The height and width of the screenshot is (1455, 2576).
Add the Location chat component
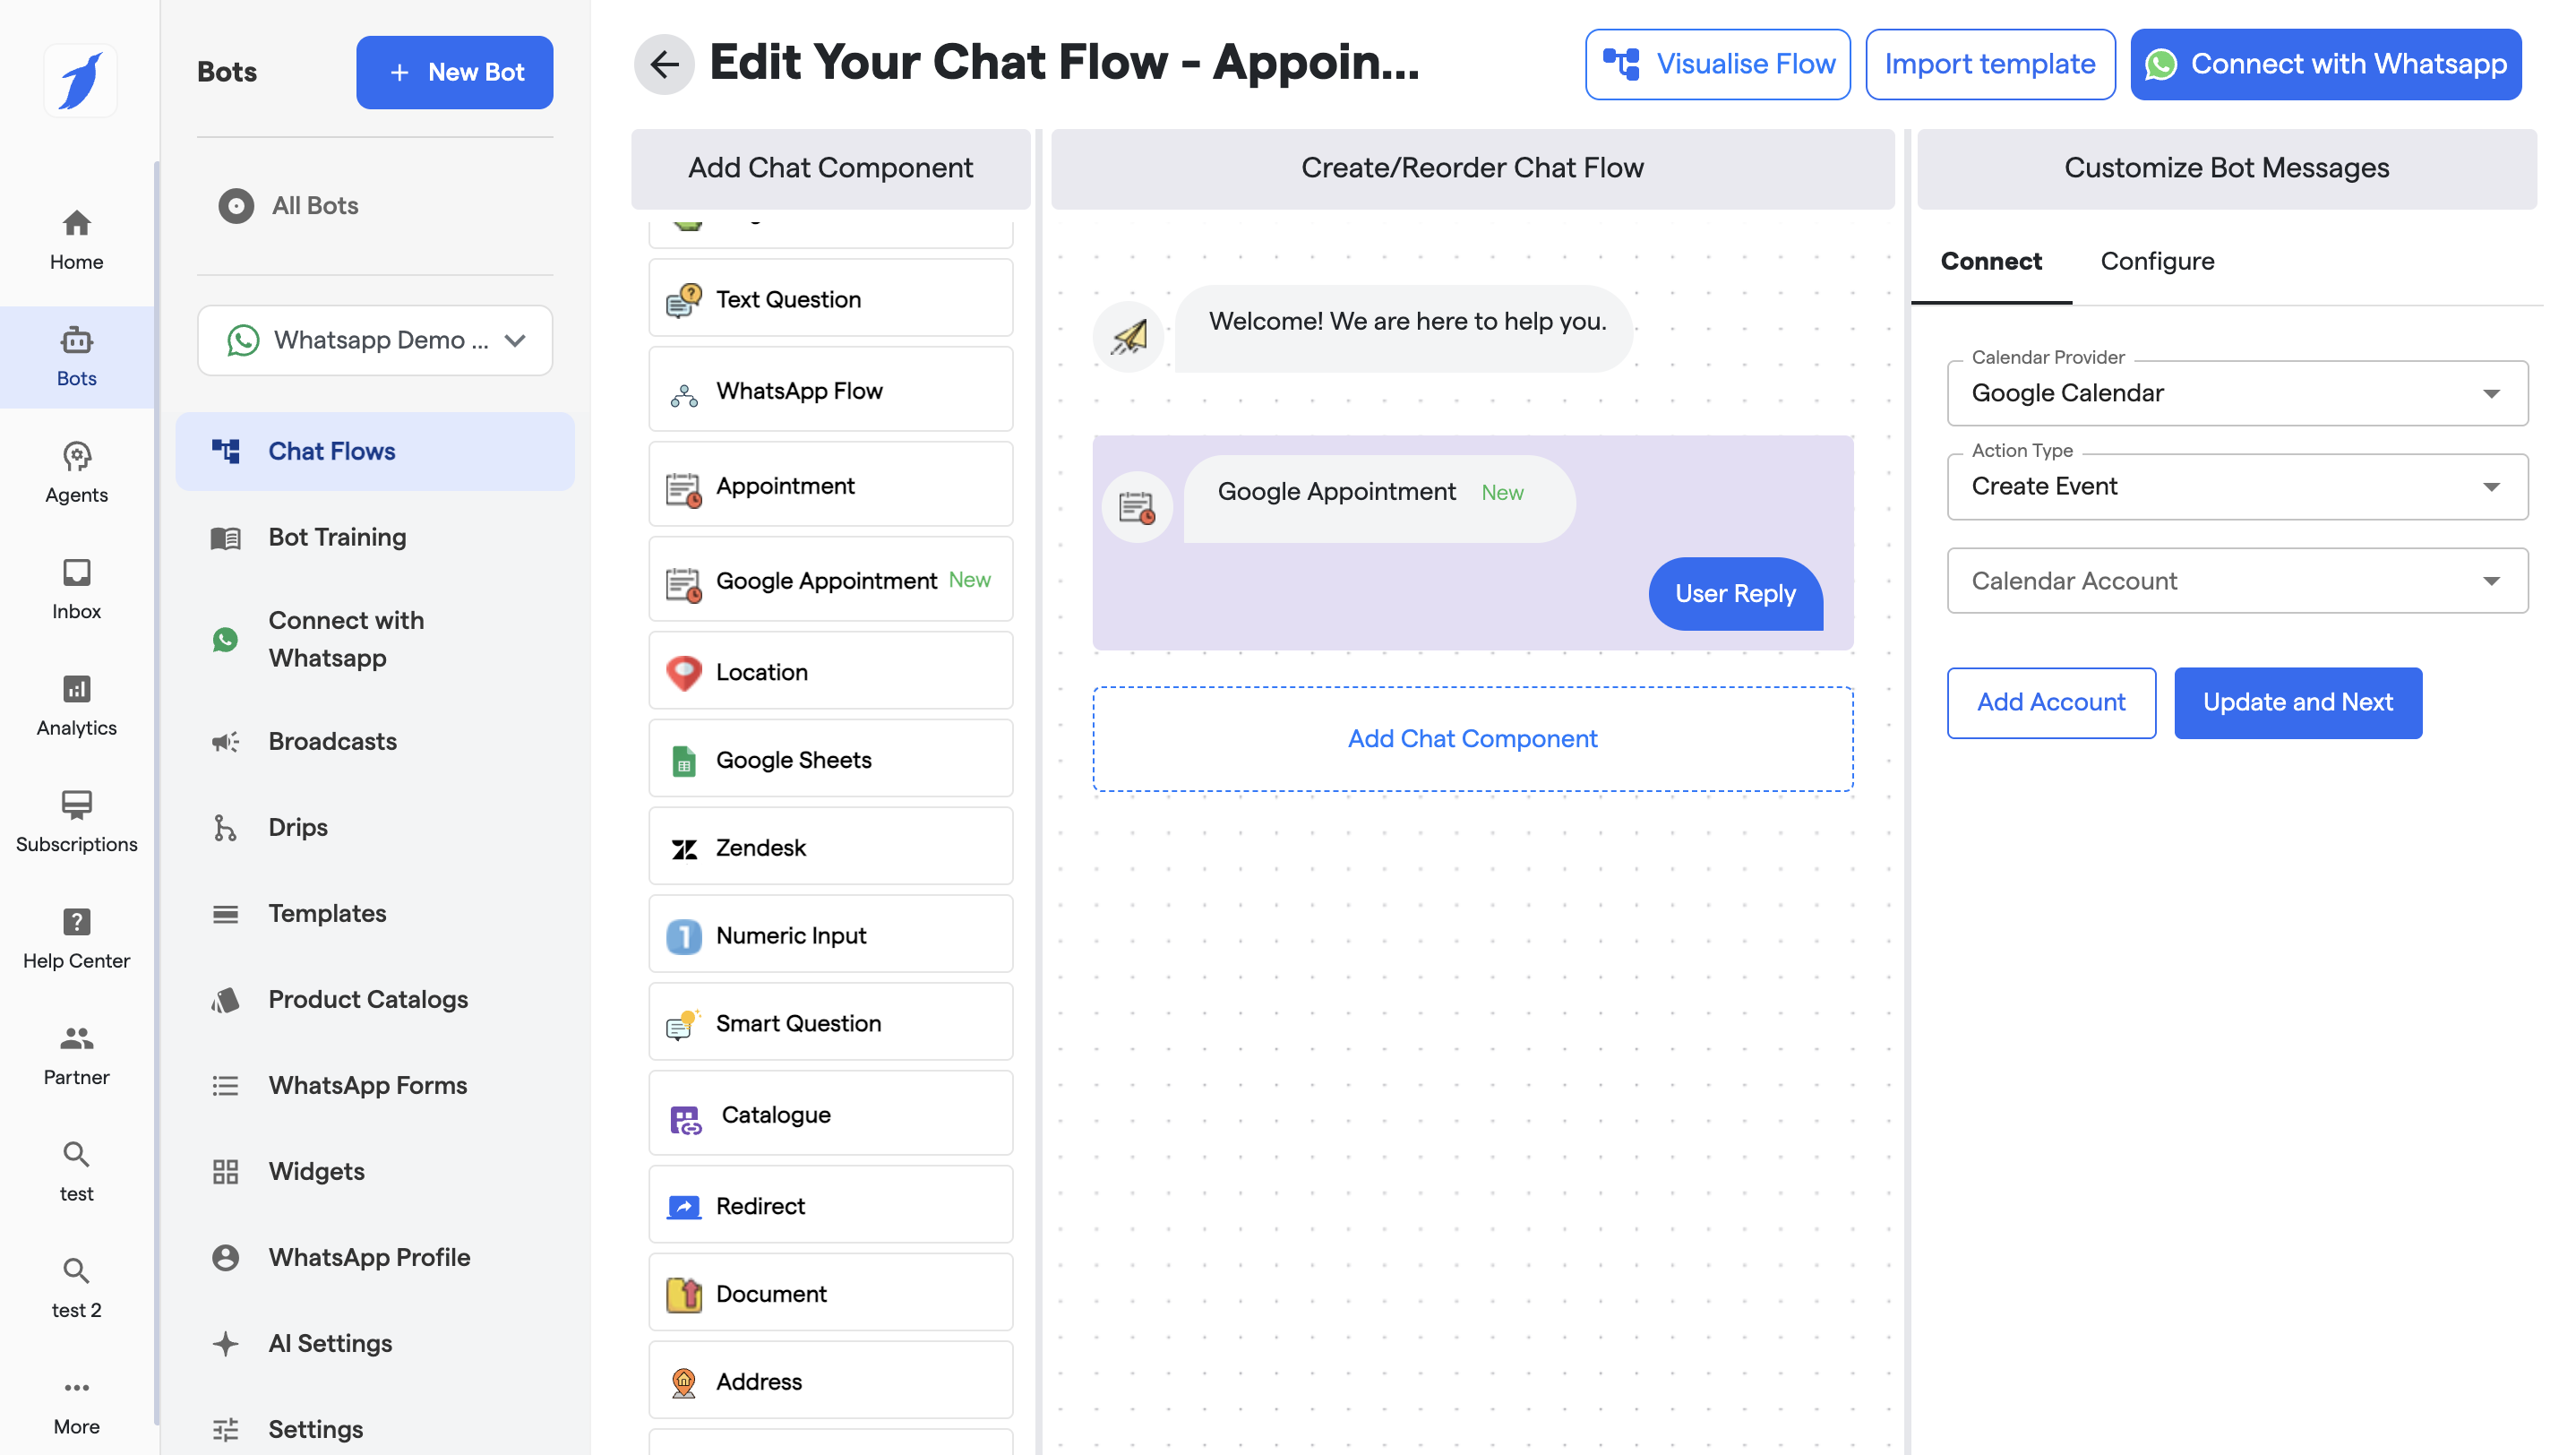[830, 671]
